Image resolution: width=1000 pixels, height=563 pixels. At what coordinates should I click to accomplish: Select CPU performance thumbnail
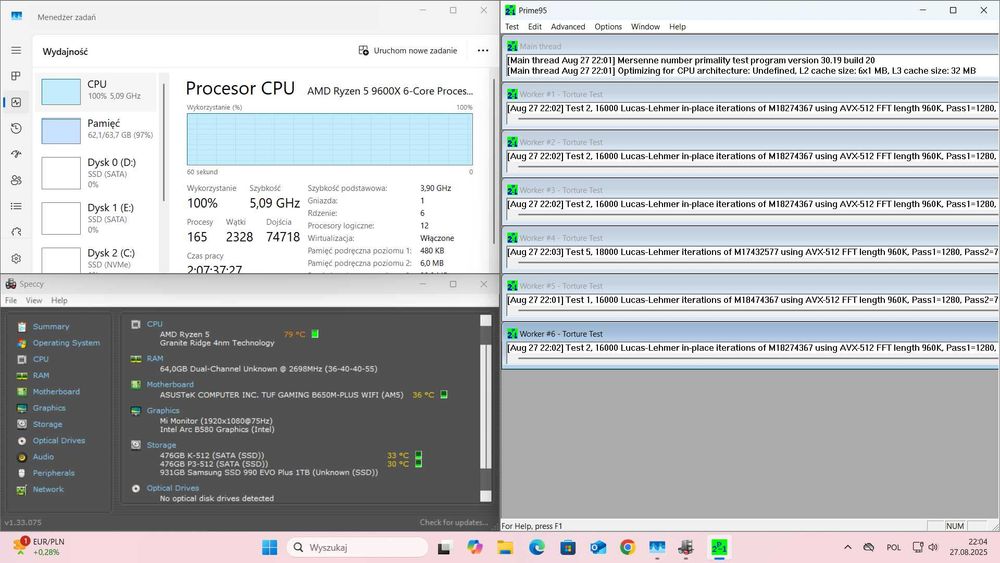coord(61,92)
